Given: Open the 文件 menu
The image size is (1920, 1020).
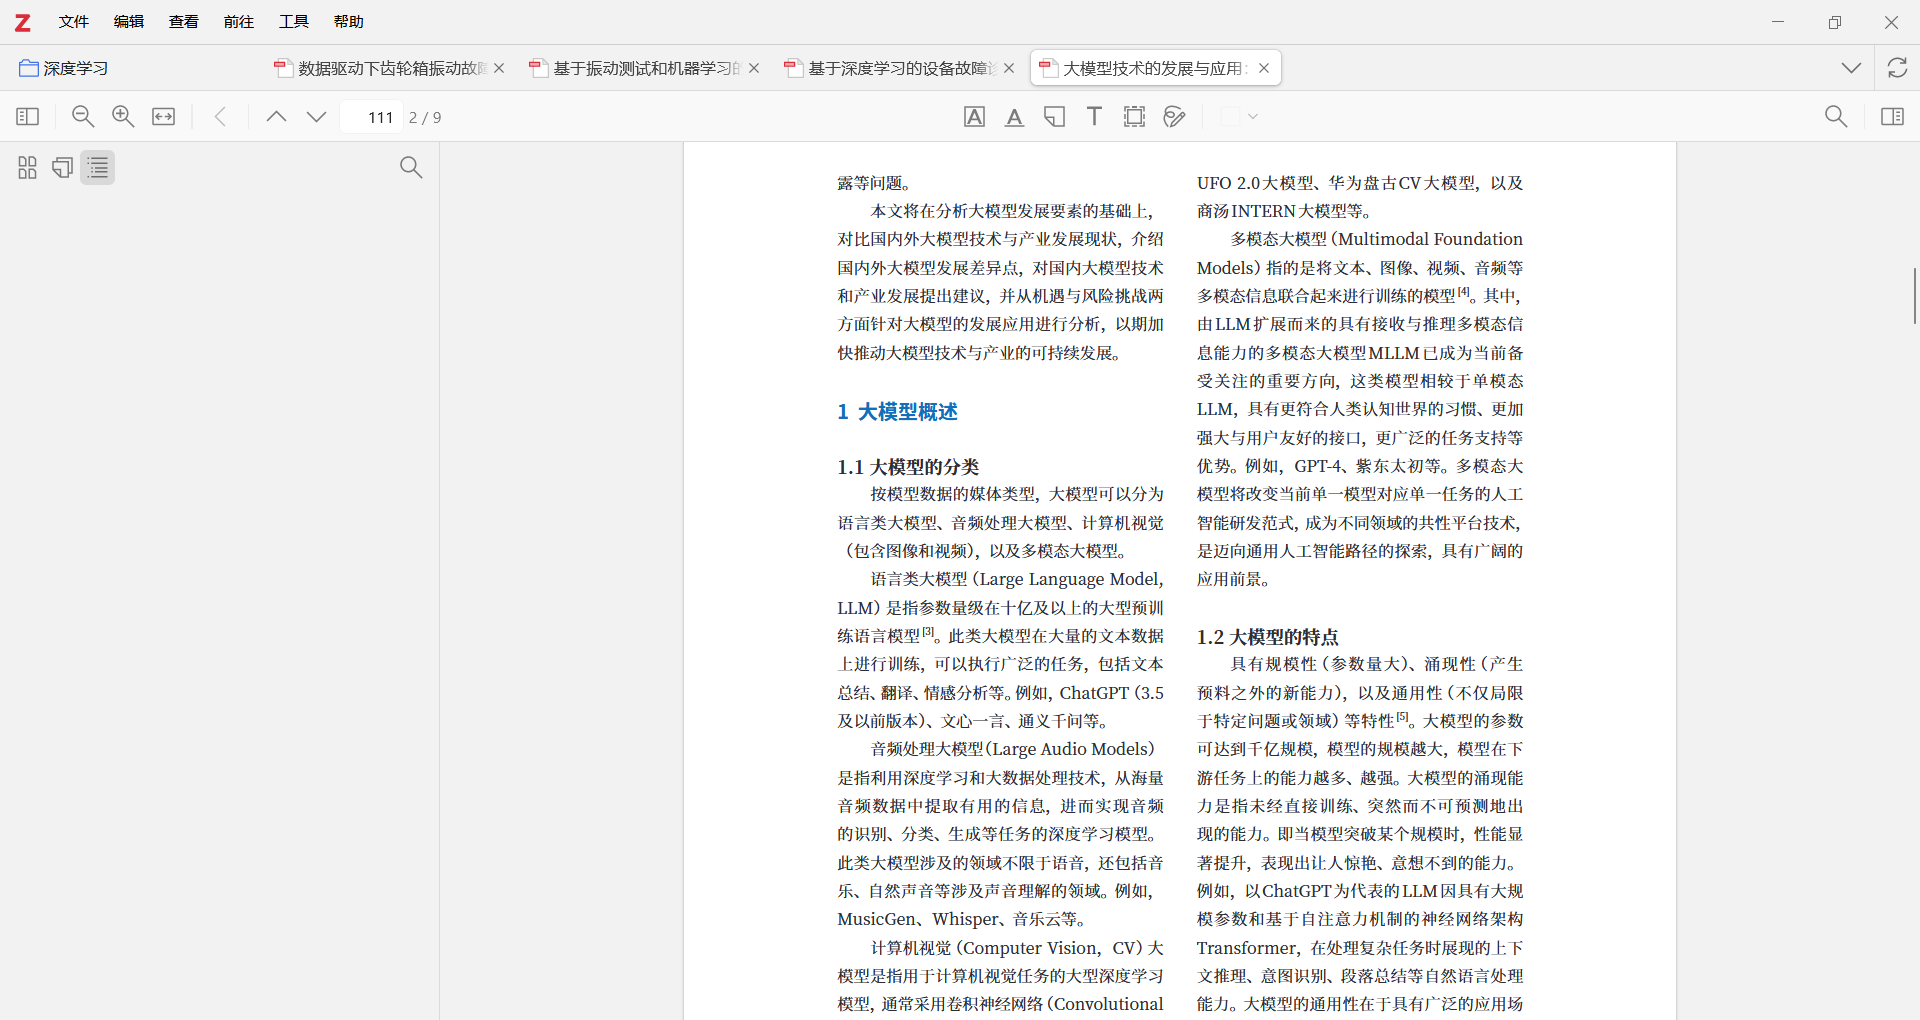Looking at the screenshot, I should pyautogui.click(x=74, y=22).
